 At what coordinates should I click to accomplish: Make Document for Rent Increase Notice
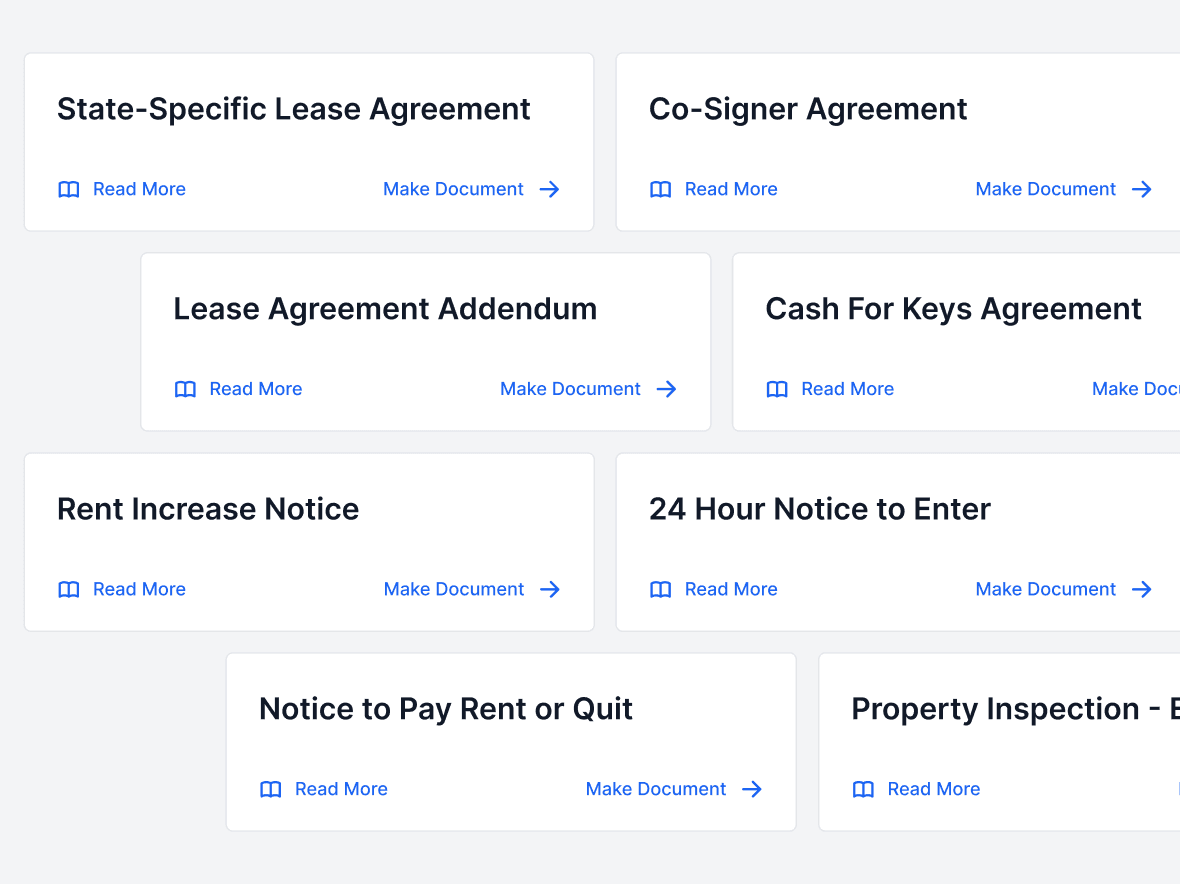click(x=454, y=590)
